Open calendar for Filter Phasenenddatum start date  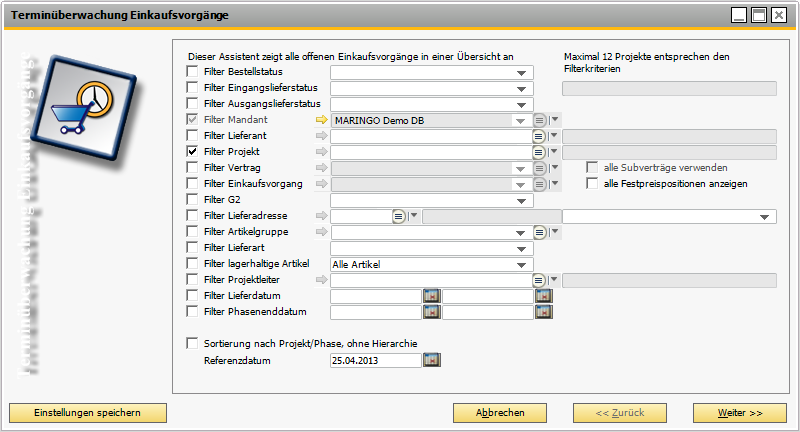[x=432, y=312]
